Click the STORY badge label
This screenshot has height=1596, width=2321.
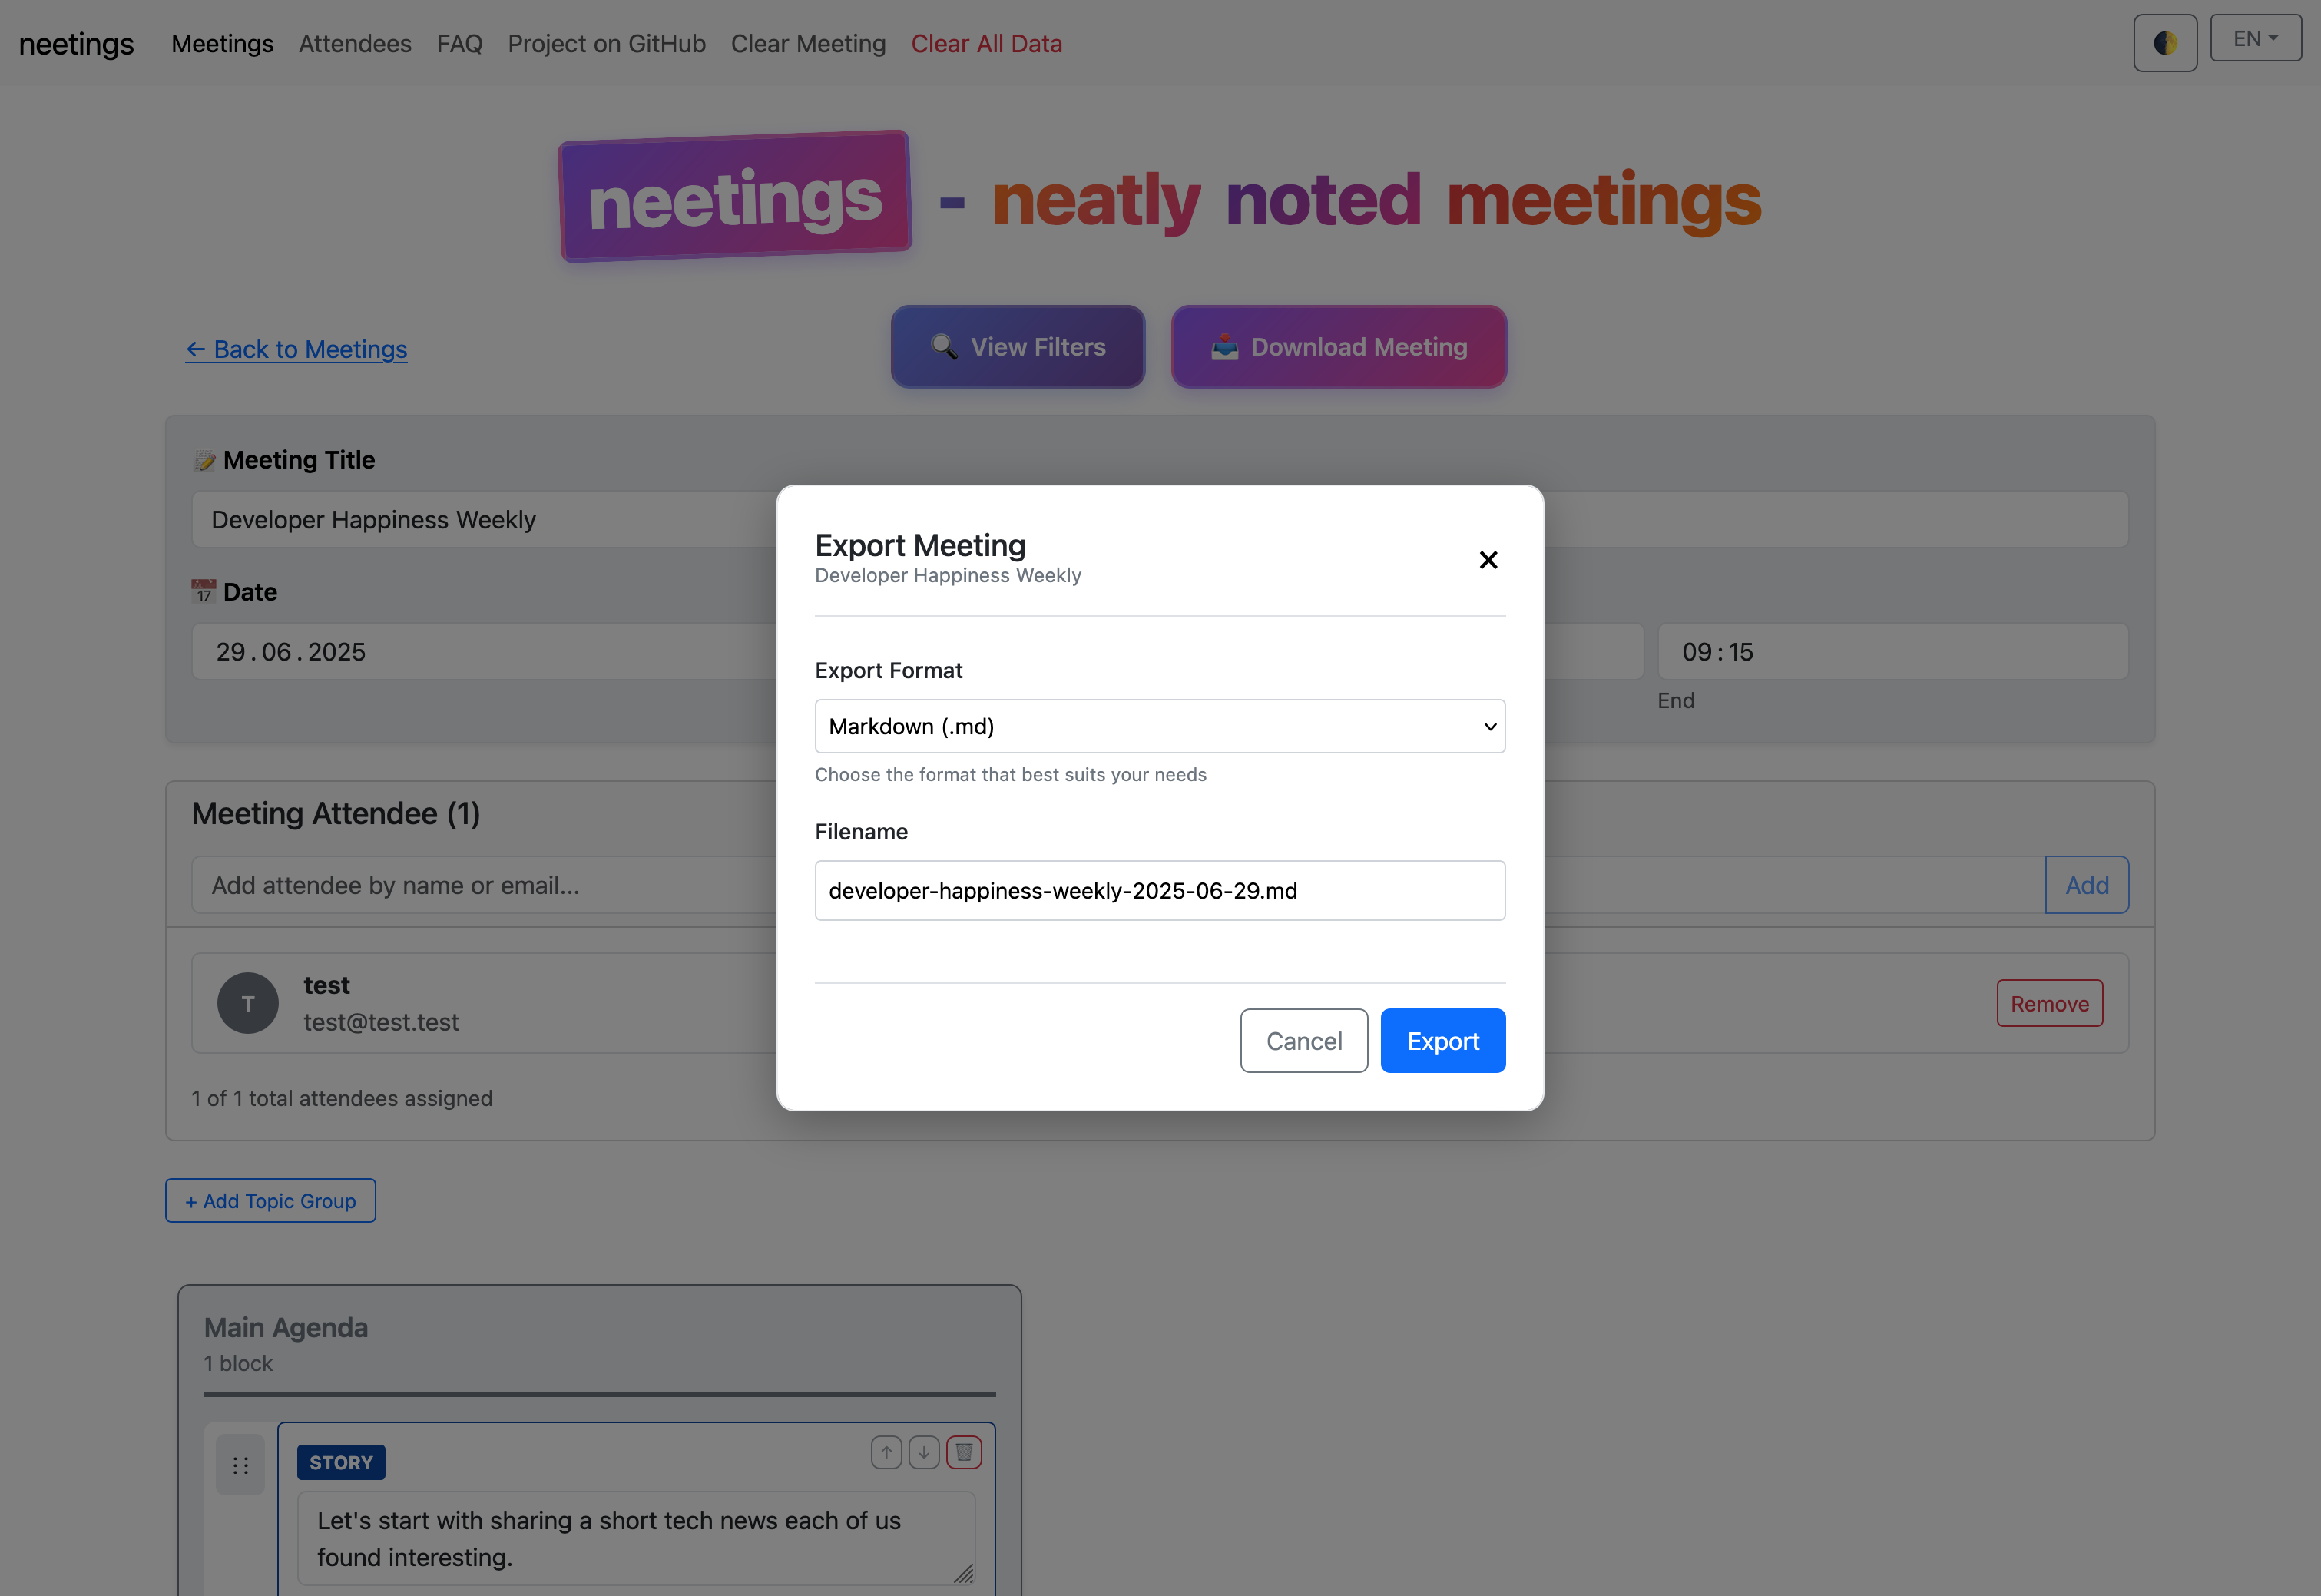tap(341, 1462)
